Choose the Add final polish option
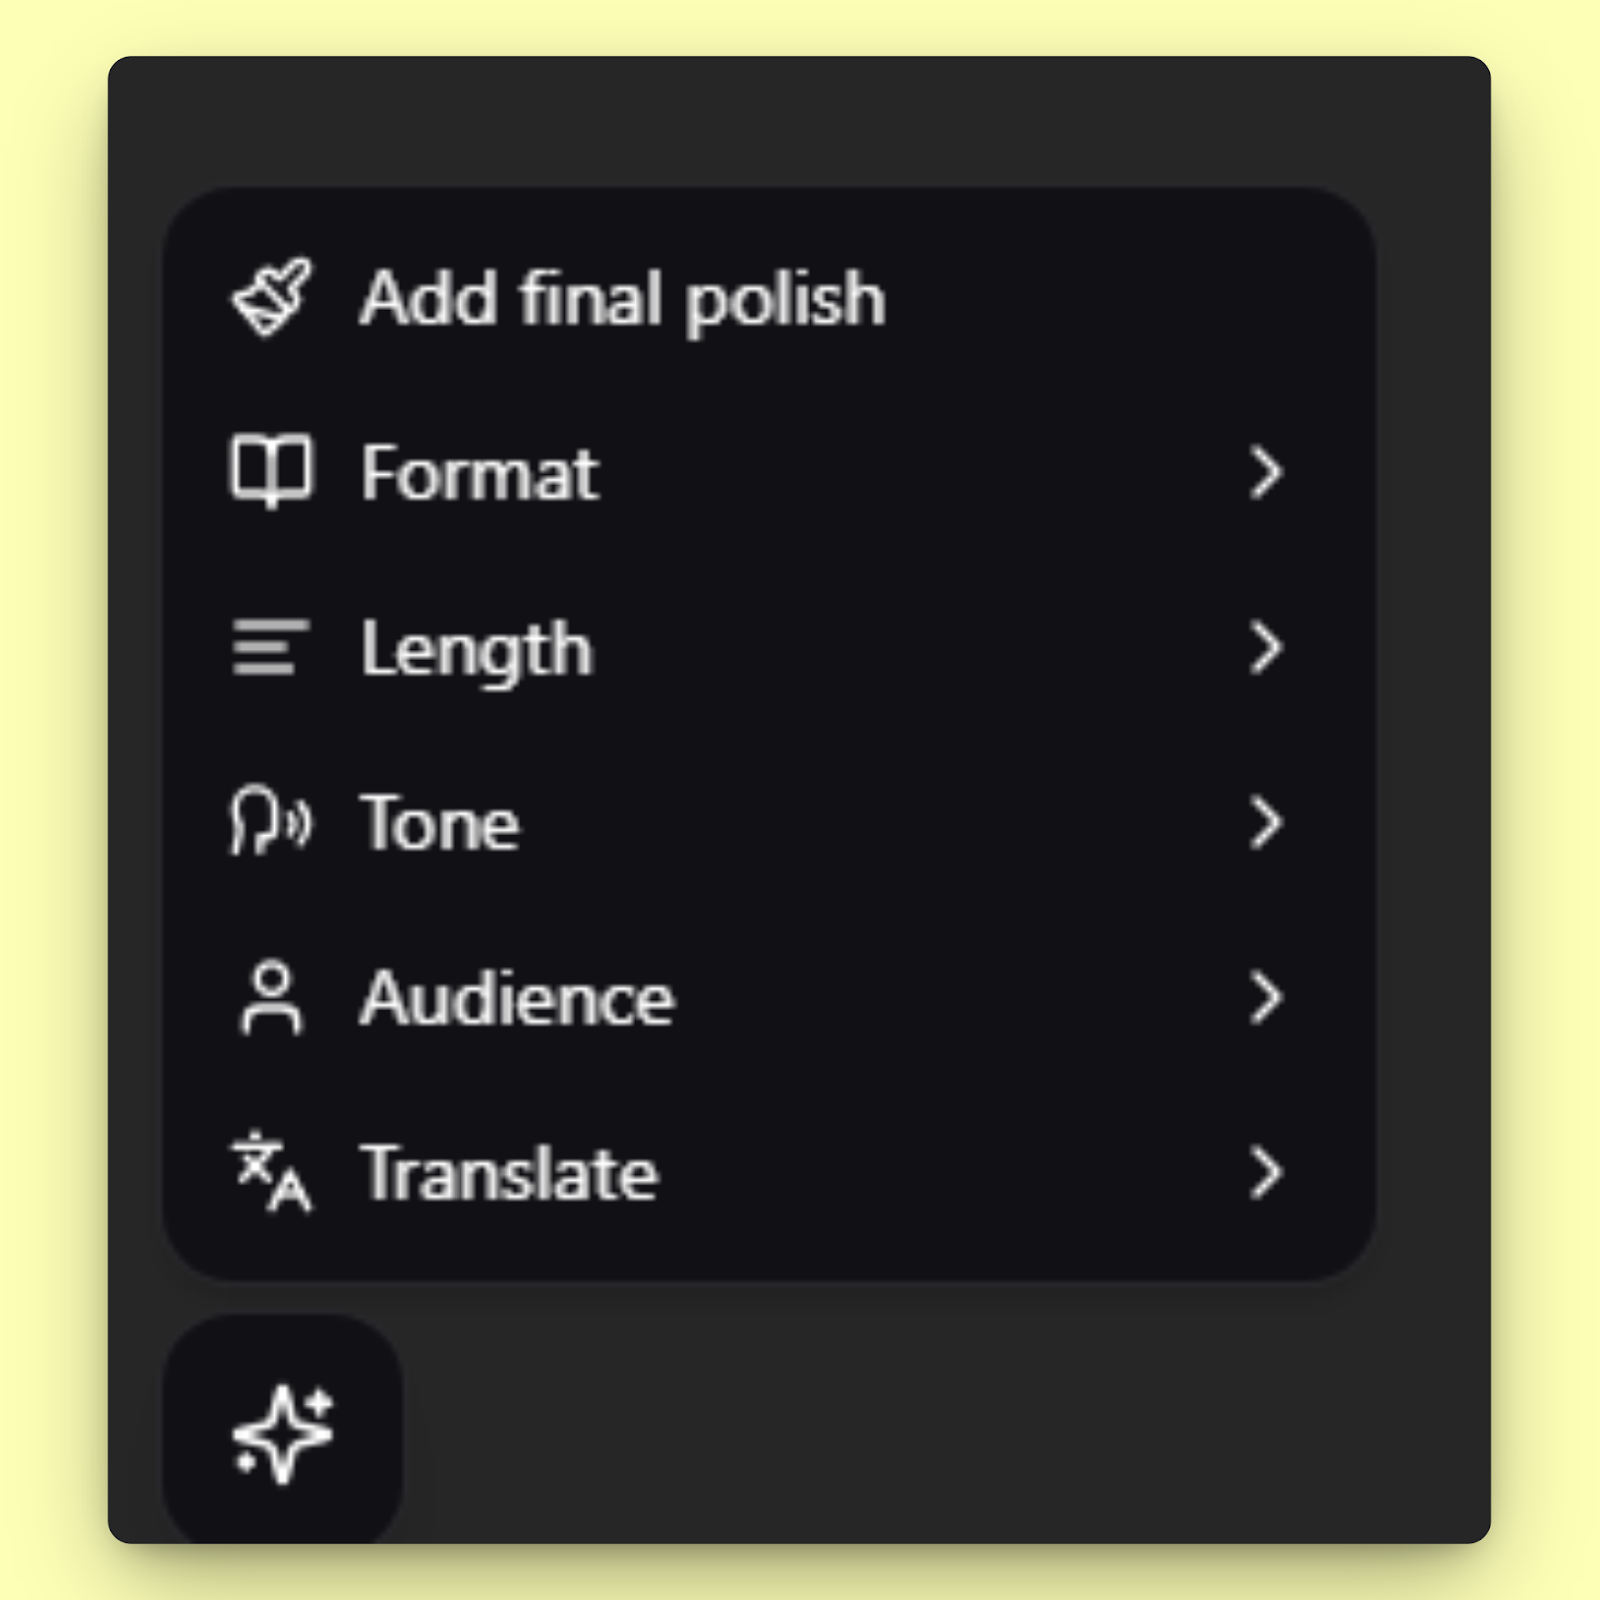The width and height of the screenshot is (1600, 1600). (622, 298)
